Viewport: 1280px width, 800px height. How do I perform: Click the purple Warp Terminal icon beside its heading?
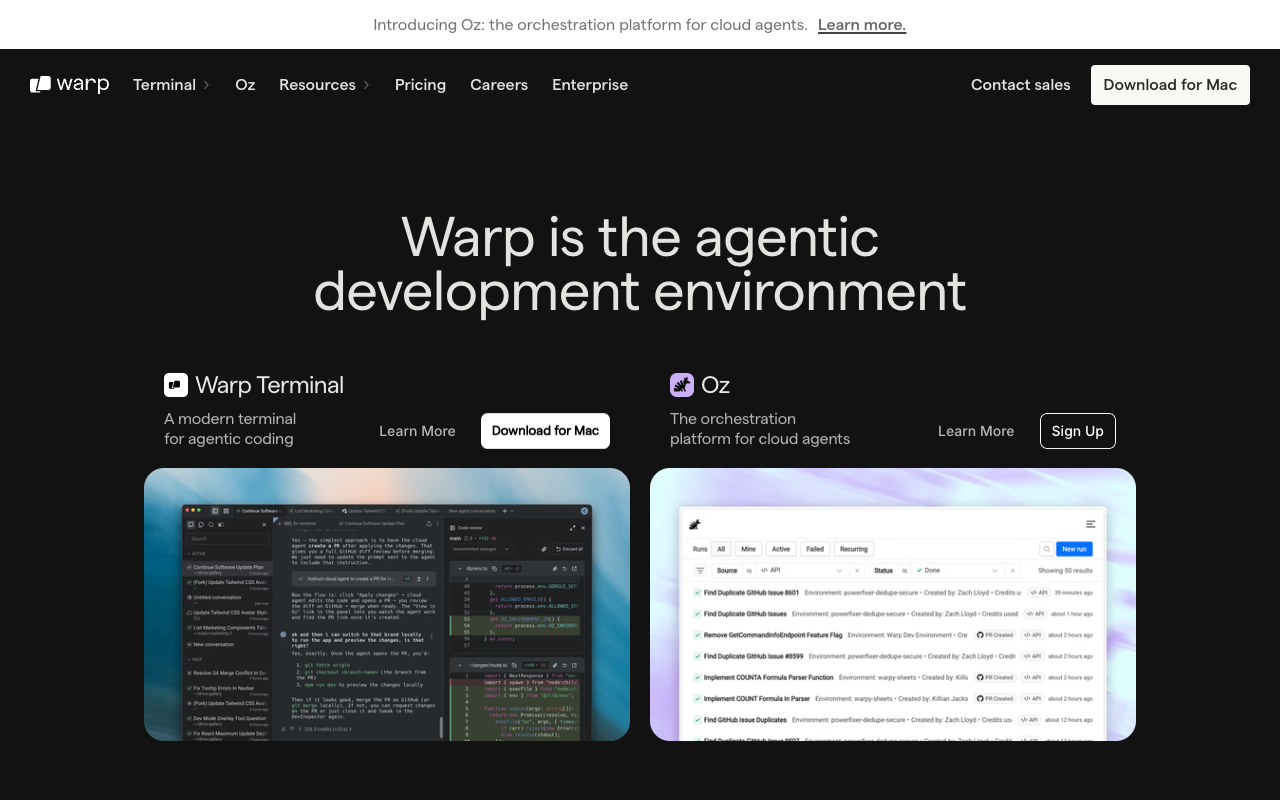click(x=176, y=385)
